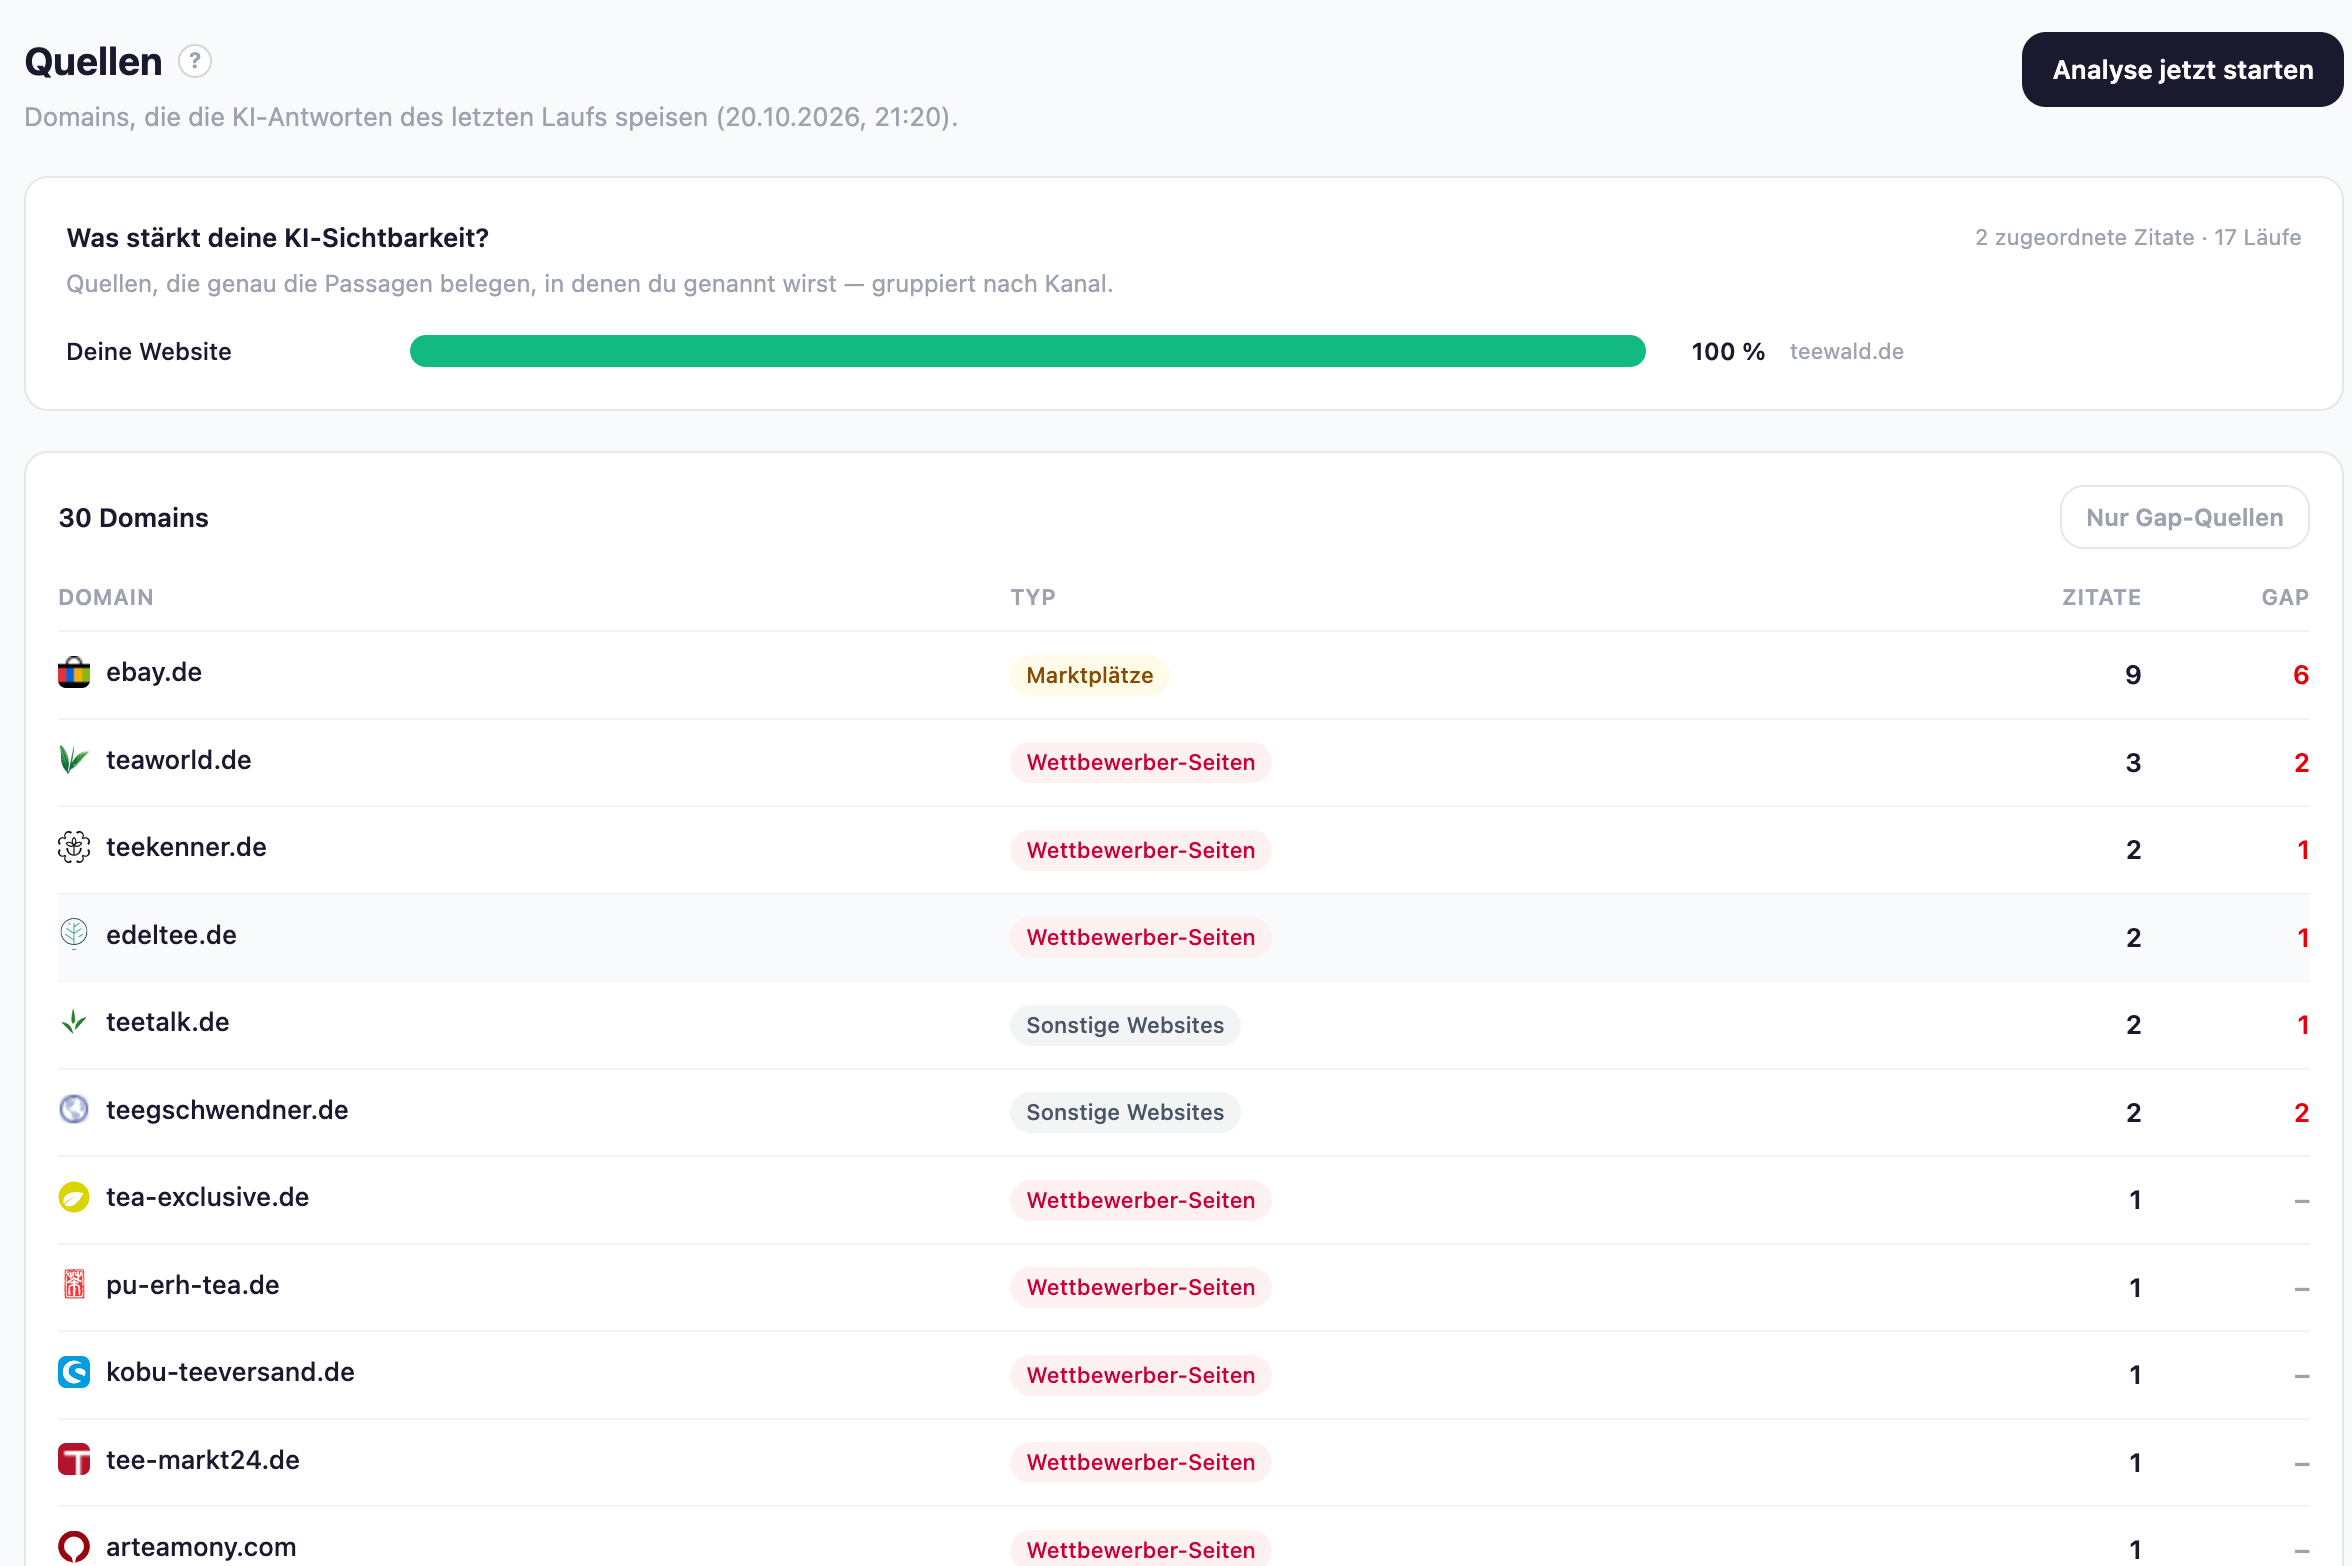Click the help question mark icon beside Quellen
Image resolution: width=2352 pixels, height=1566 pixels.
coord(195,61)
